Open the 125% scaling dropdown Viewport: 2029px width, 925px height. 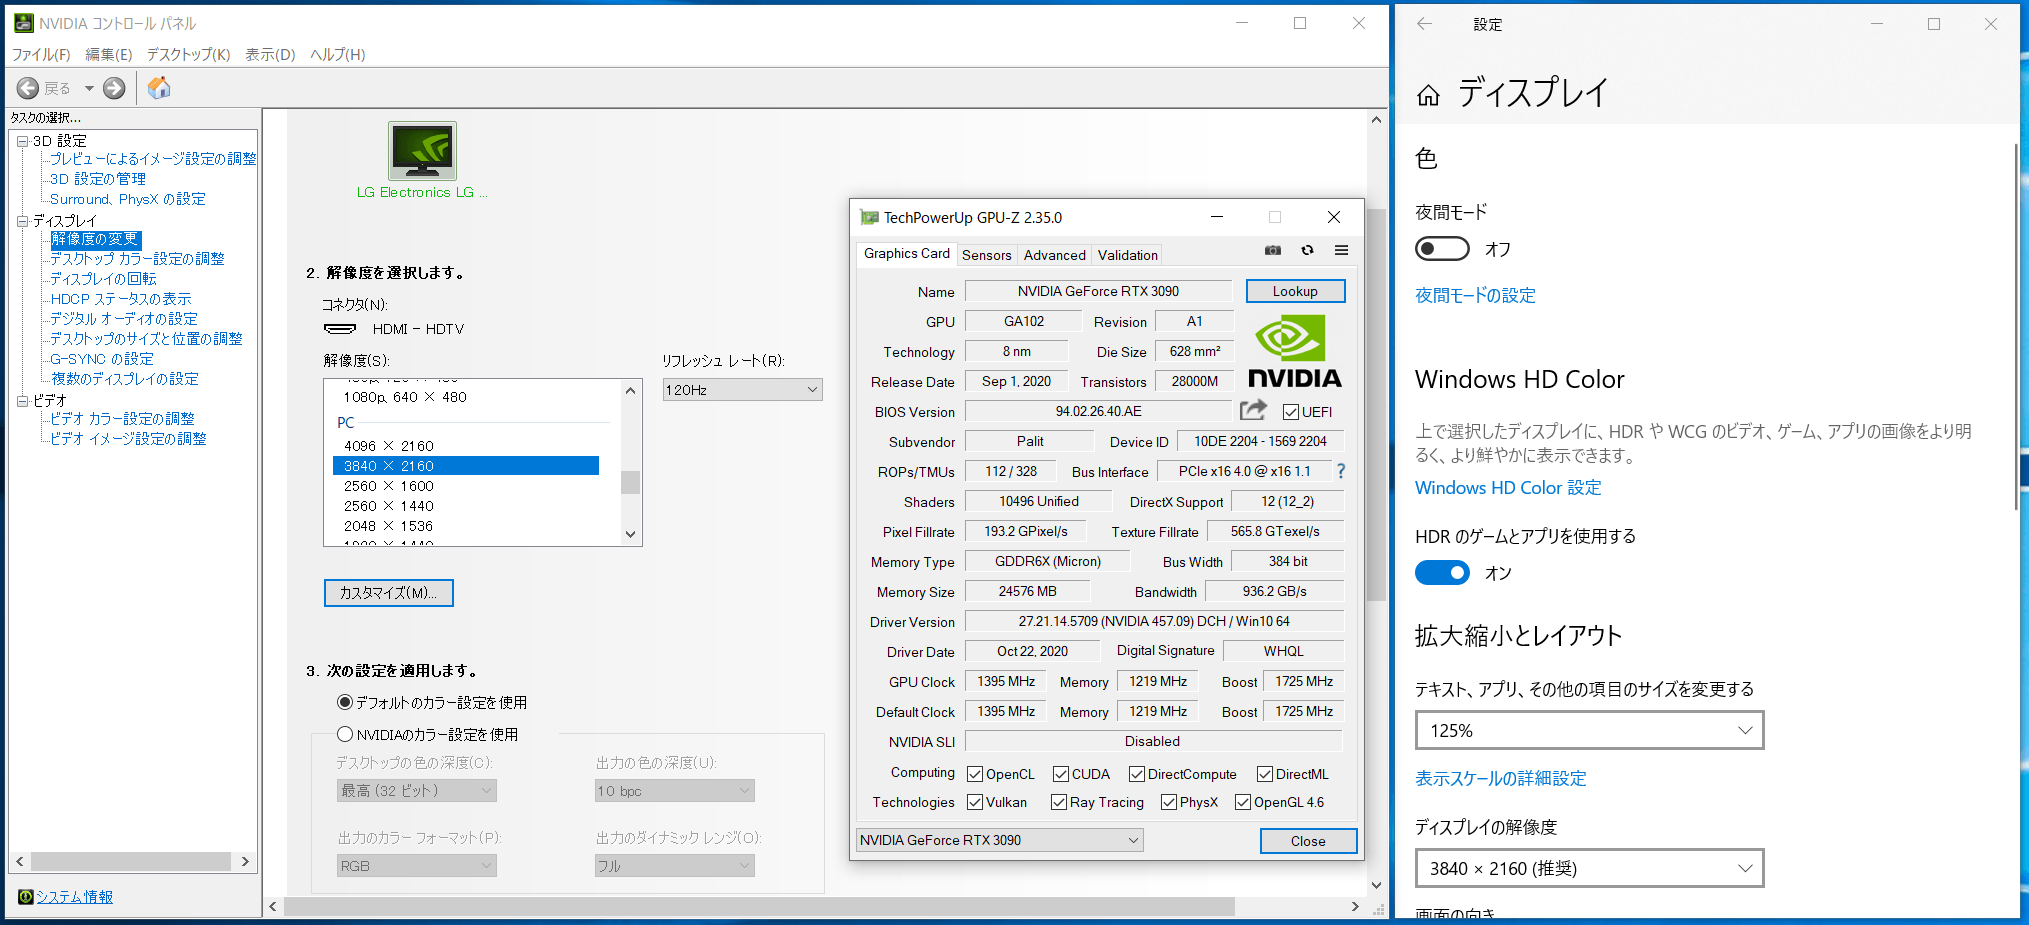click(x=1589, y=730)
